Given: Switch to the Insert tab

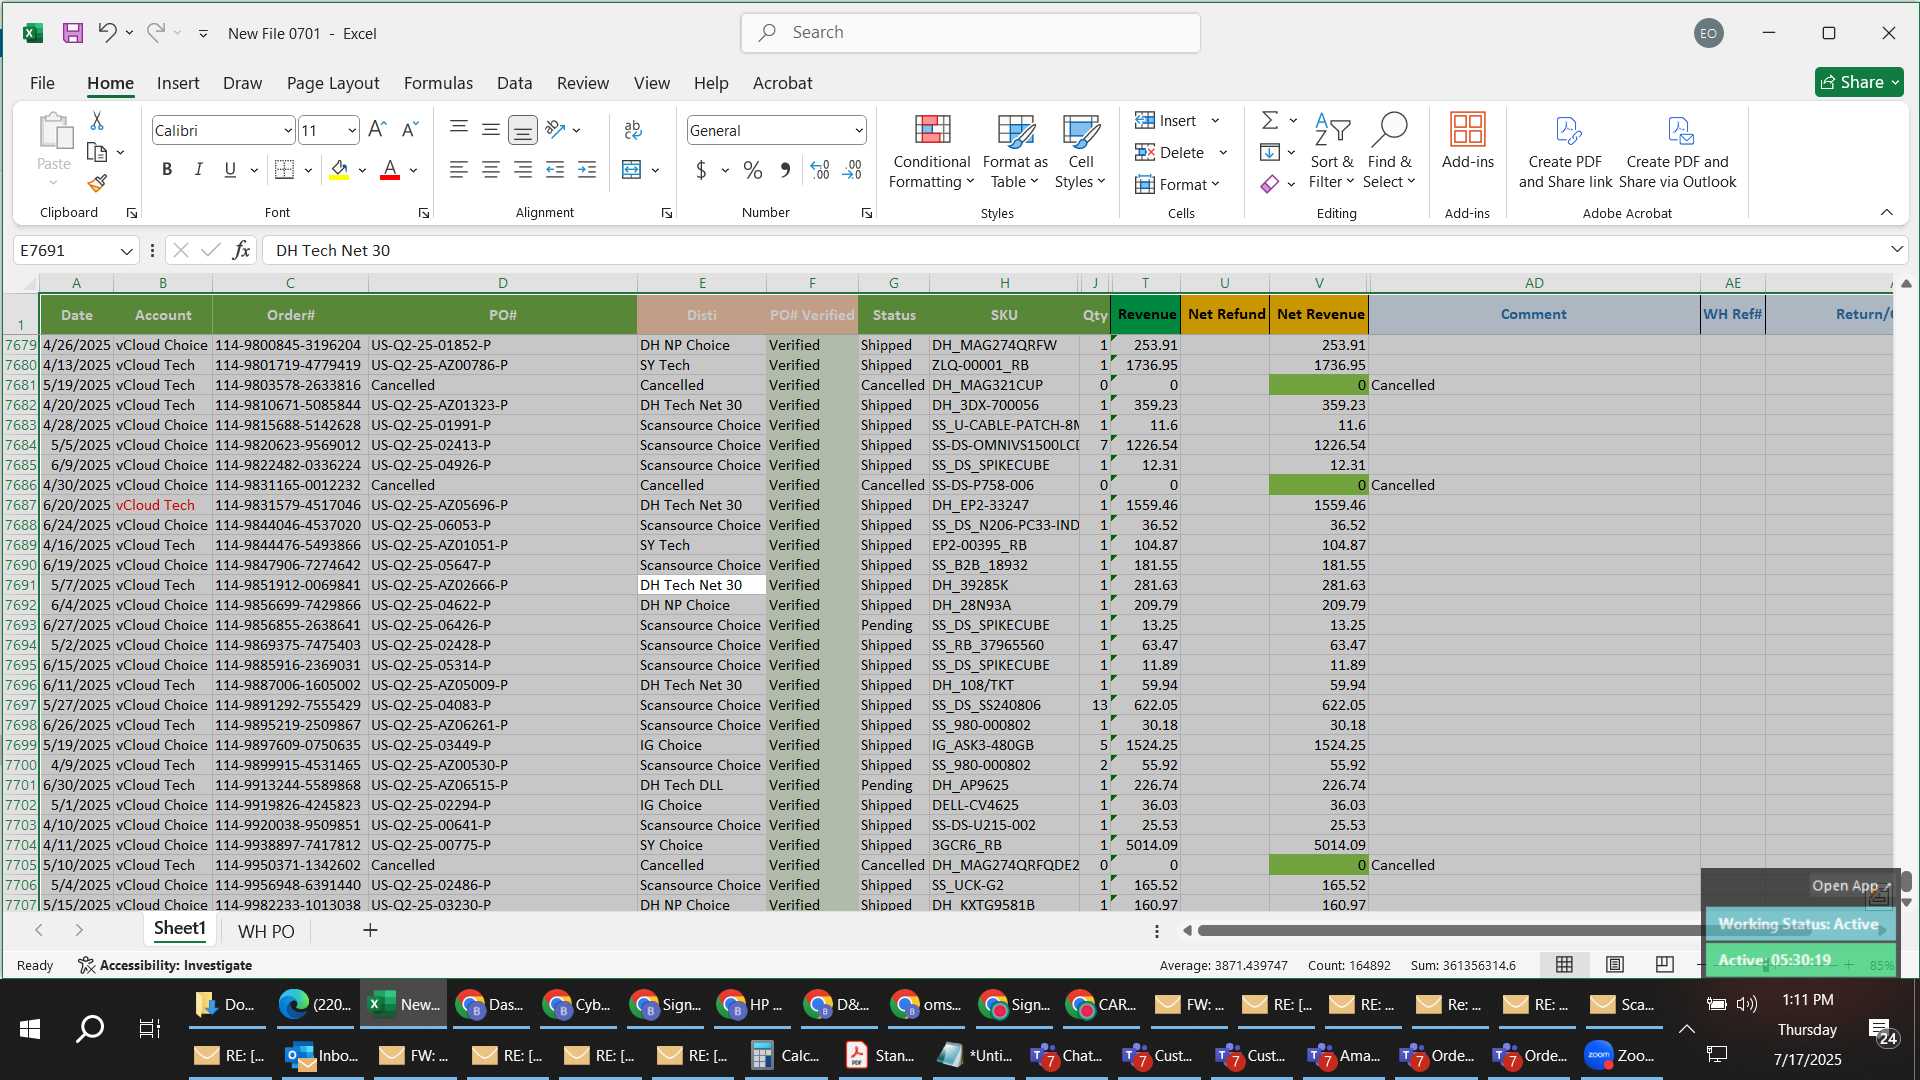Looking at the screenshot, I should pos(178,83).
